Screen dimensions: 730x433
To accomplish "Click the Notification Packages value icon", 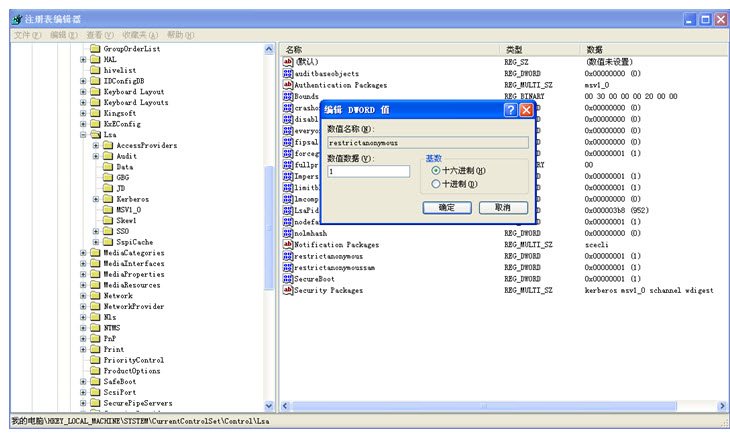I will [288, 244].
